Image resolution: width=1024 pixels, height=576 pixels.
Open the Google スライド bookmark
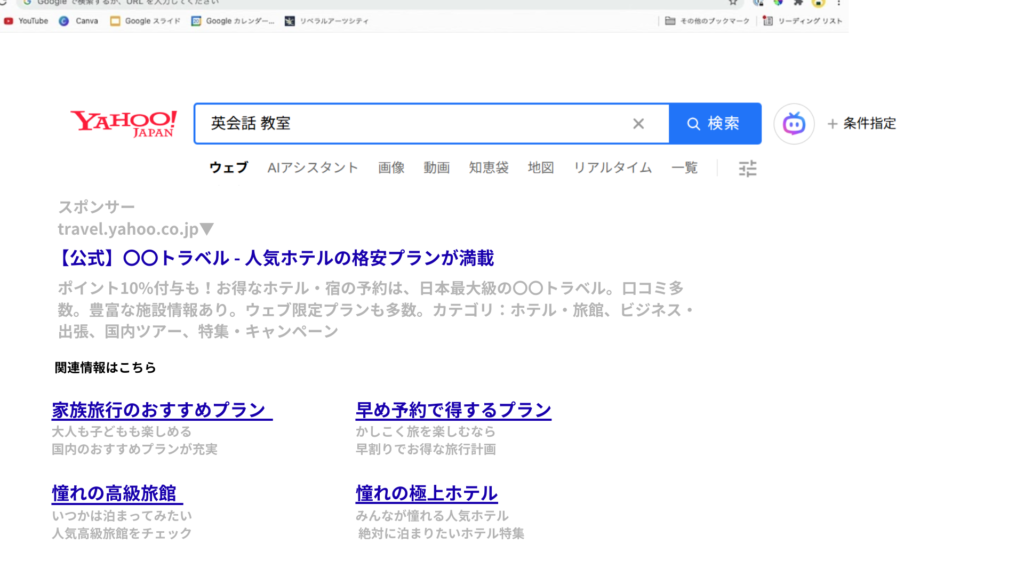[146, 21]
